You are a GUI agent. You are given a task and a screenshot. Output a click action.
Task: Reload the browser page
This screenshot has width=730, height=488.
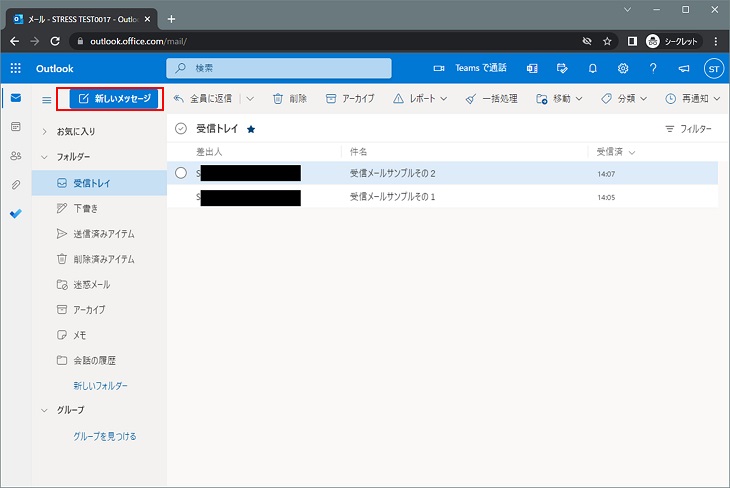coord(55,41)
